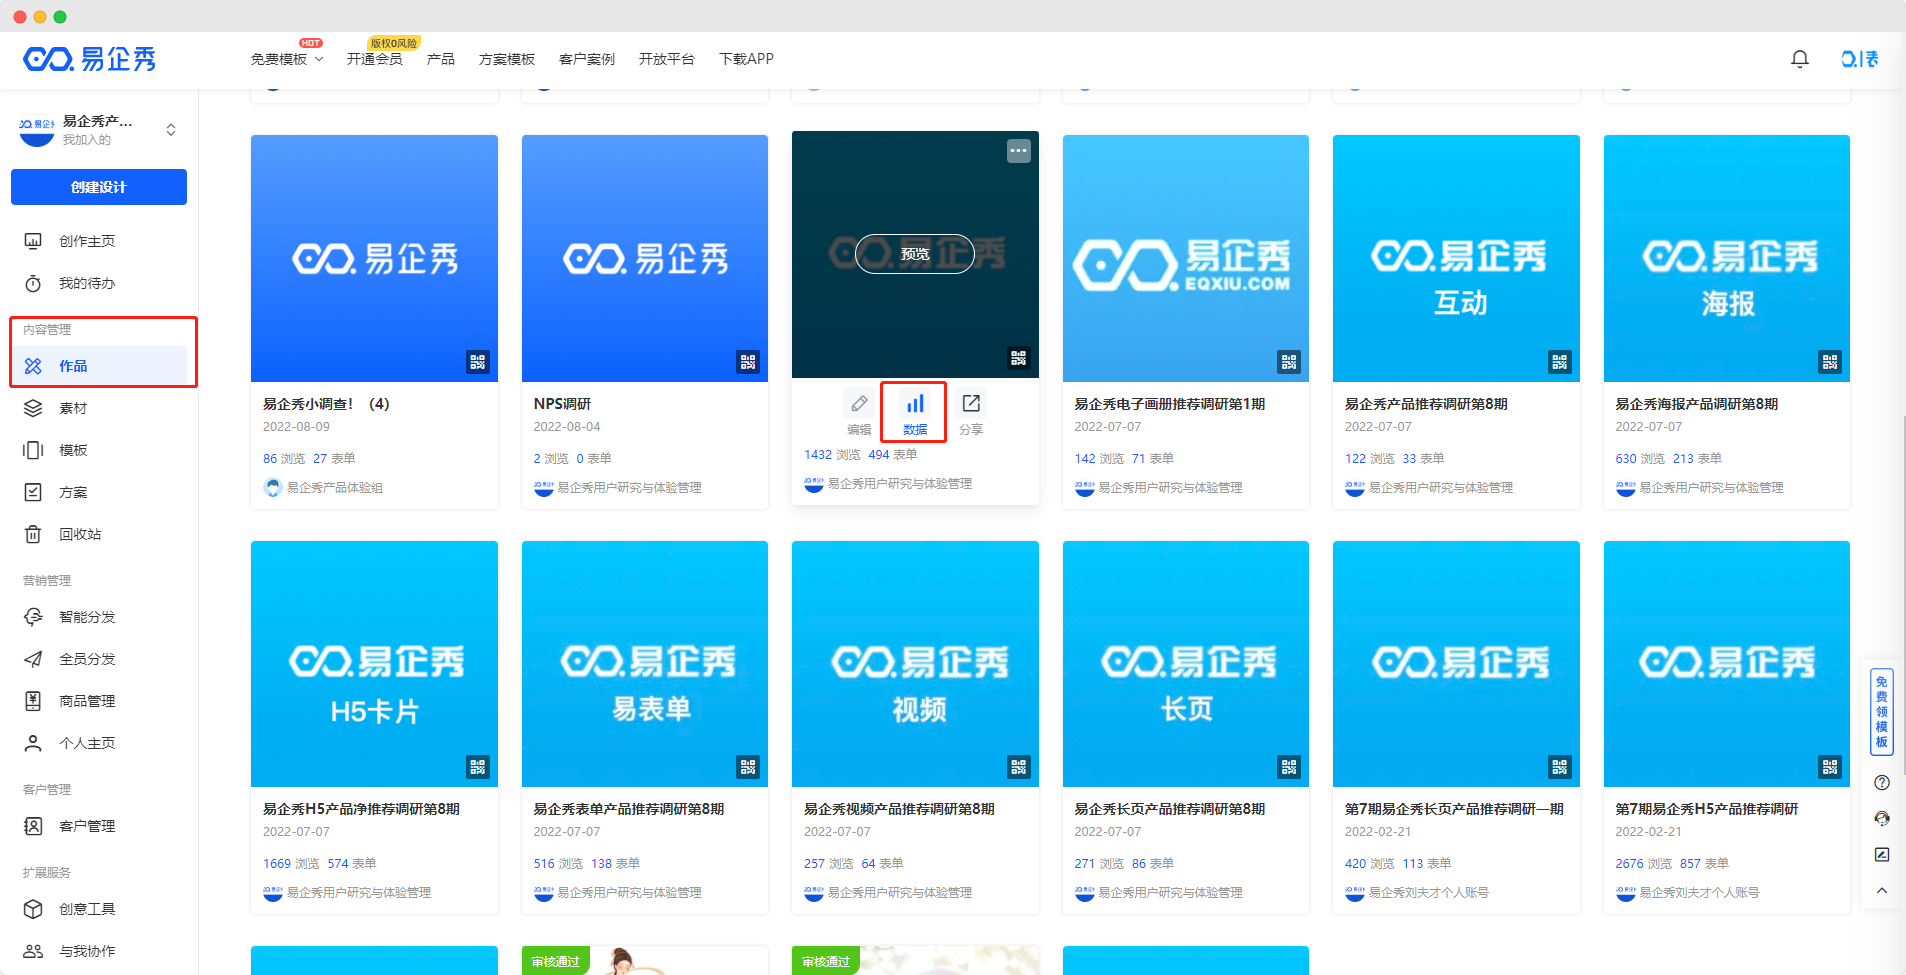The width and height of the screenshot is (1906, 975).
Task: Open the 易企秀 互动 thumbnail
Action: pyautogui.click(x=1456, y=258)
